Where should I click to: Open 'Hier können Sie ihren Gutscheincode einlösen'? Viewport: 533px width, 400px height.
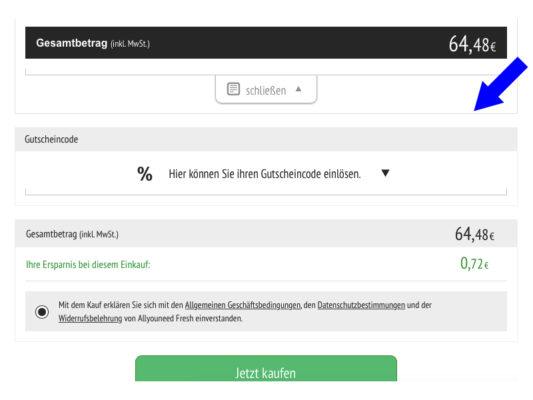click(264, 174)
